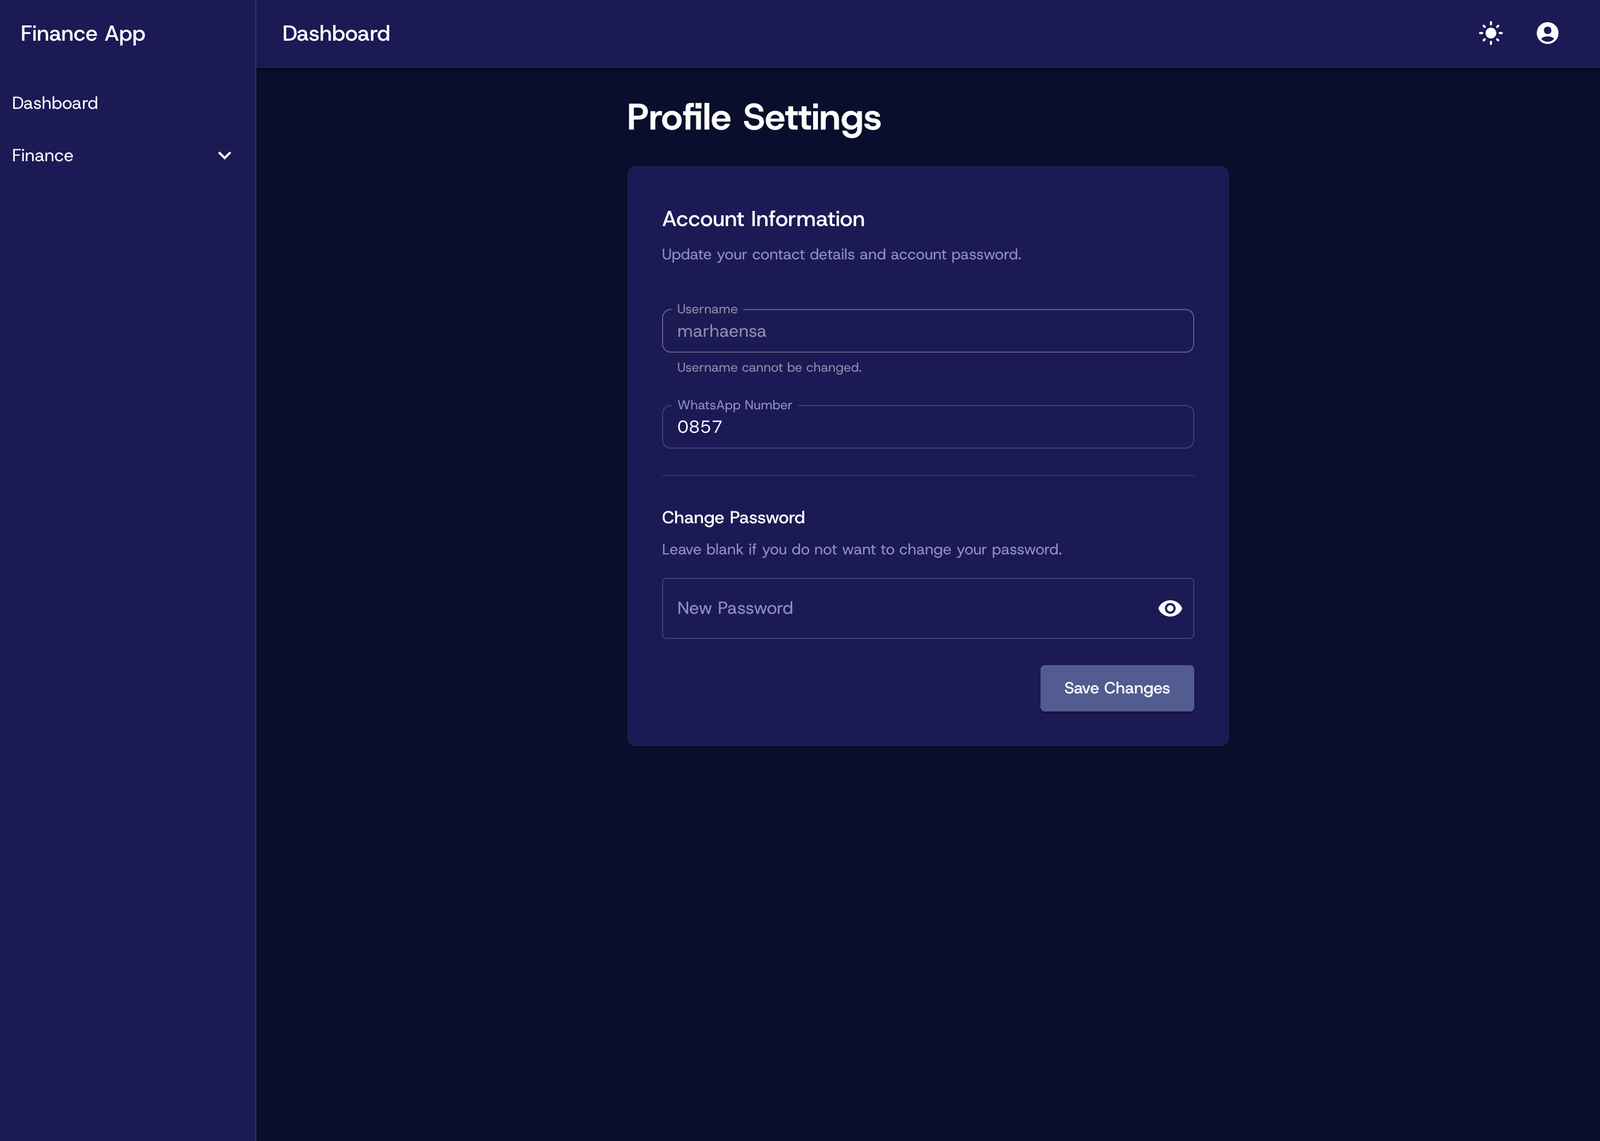This screenshot has height=1141, width=1600.
Task: Click the Change Password section heading
Action: coord(733,518)
